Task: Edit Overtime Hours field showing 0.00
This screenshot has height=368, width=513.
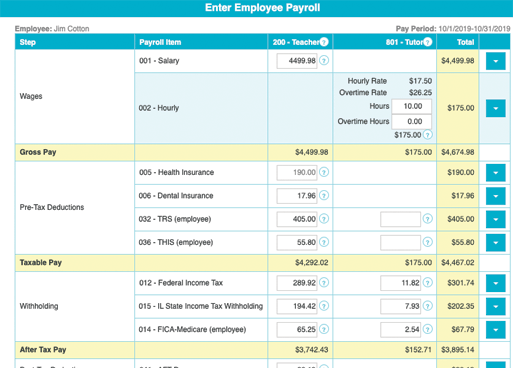Action: coord(412,121)
